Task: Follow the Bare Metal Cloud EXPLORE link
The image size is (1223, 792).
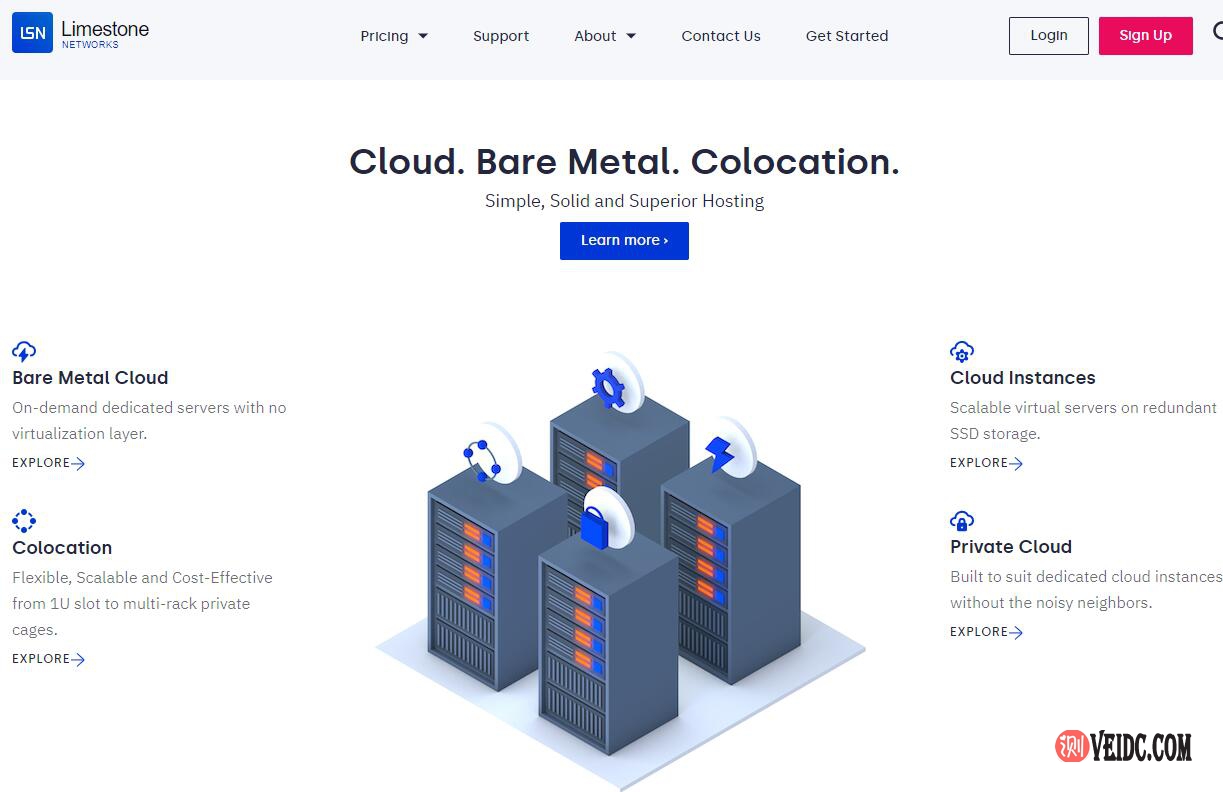Action: pos(49,463)
